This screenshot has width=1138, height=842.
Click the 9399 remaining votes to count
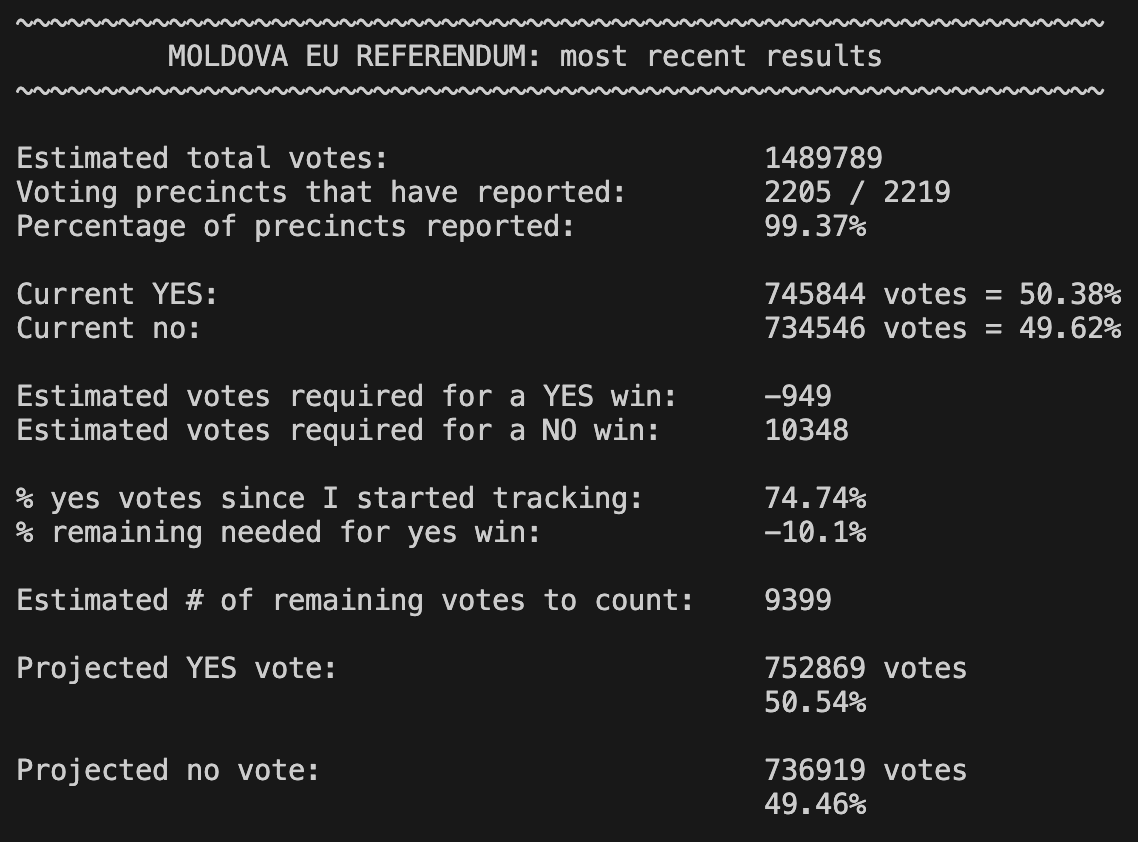point(798,600)
